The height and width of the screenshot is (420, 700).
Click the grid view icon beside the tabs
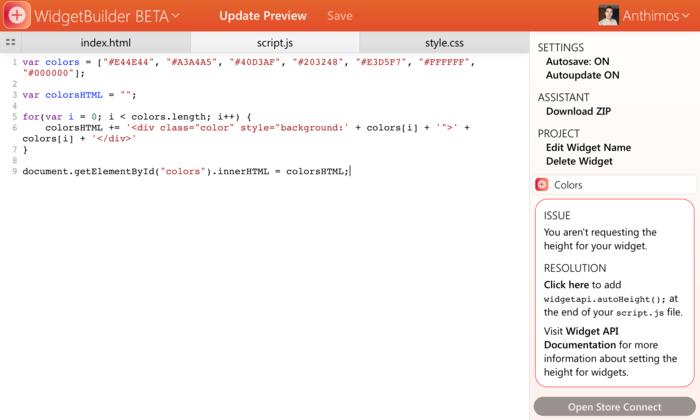[11, 42]
